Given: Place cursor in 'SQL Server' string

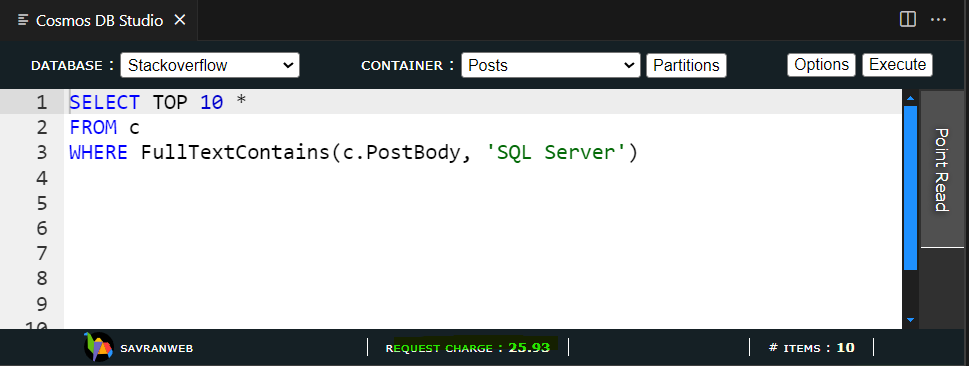Looking at the screenshot, I should coord(556,152).
